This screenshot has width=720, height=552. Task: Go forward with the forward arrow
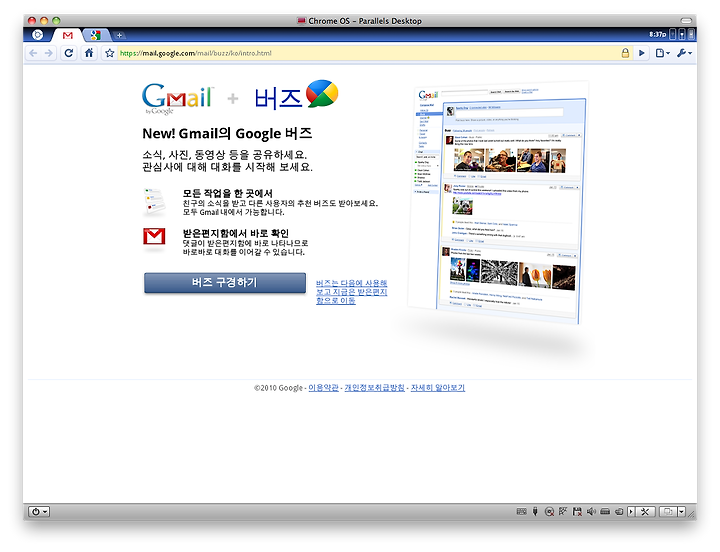click(49, 53)
